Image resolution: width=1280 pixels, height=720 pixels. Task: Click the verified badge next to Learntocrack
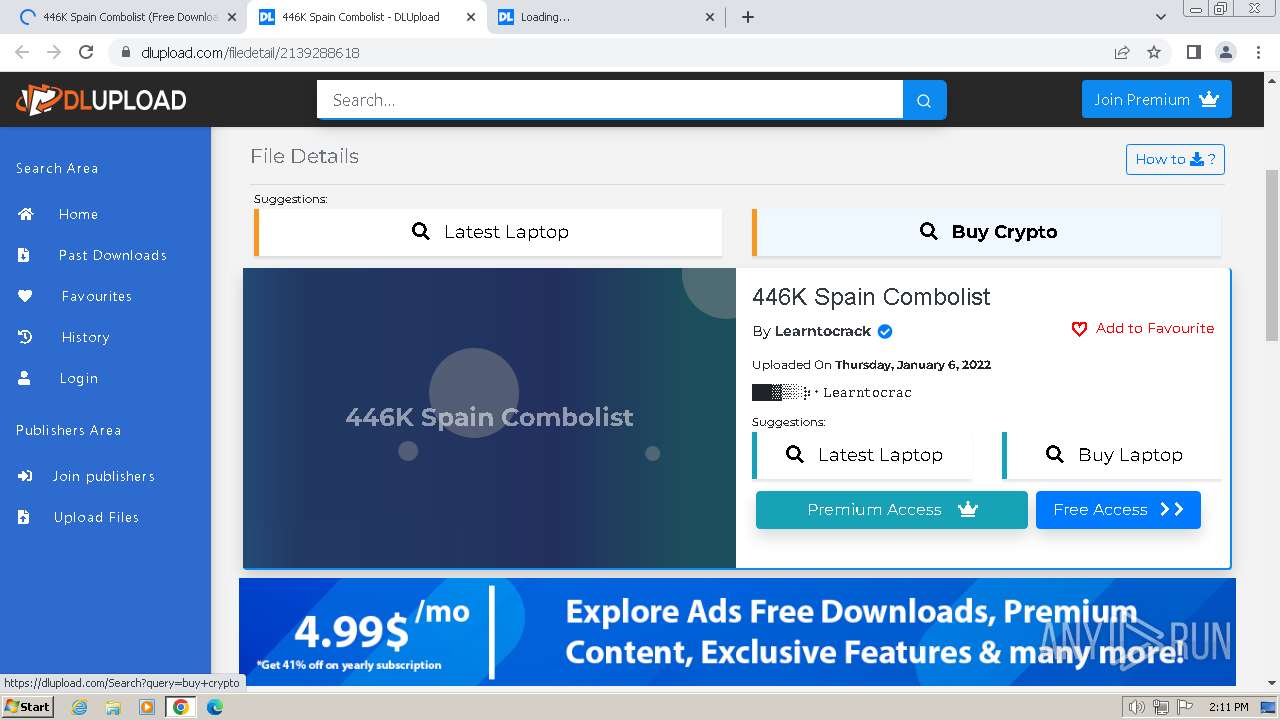(x=885, y=331)
